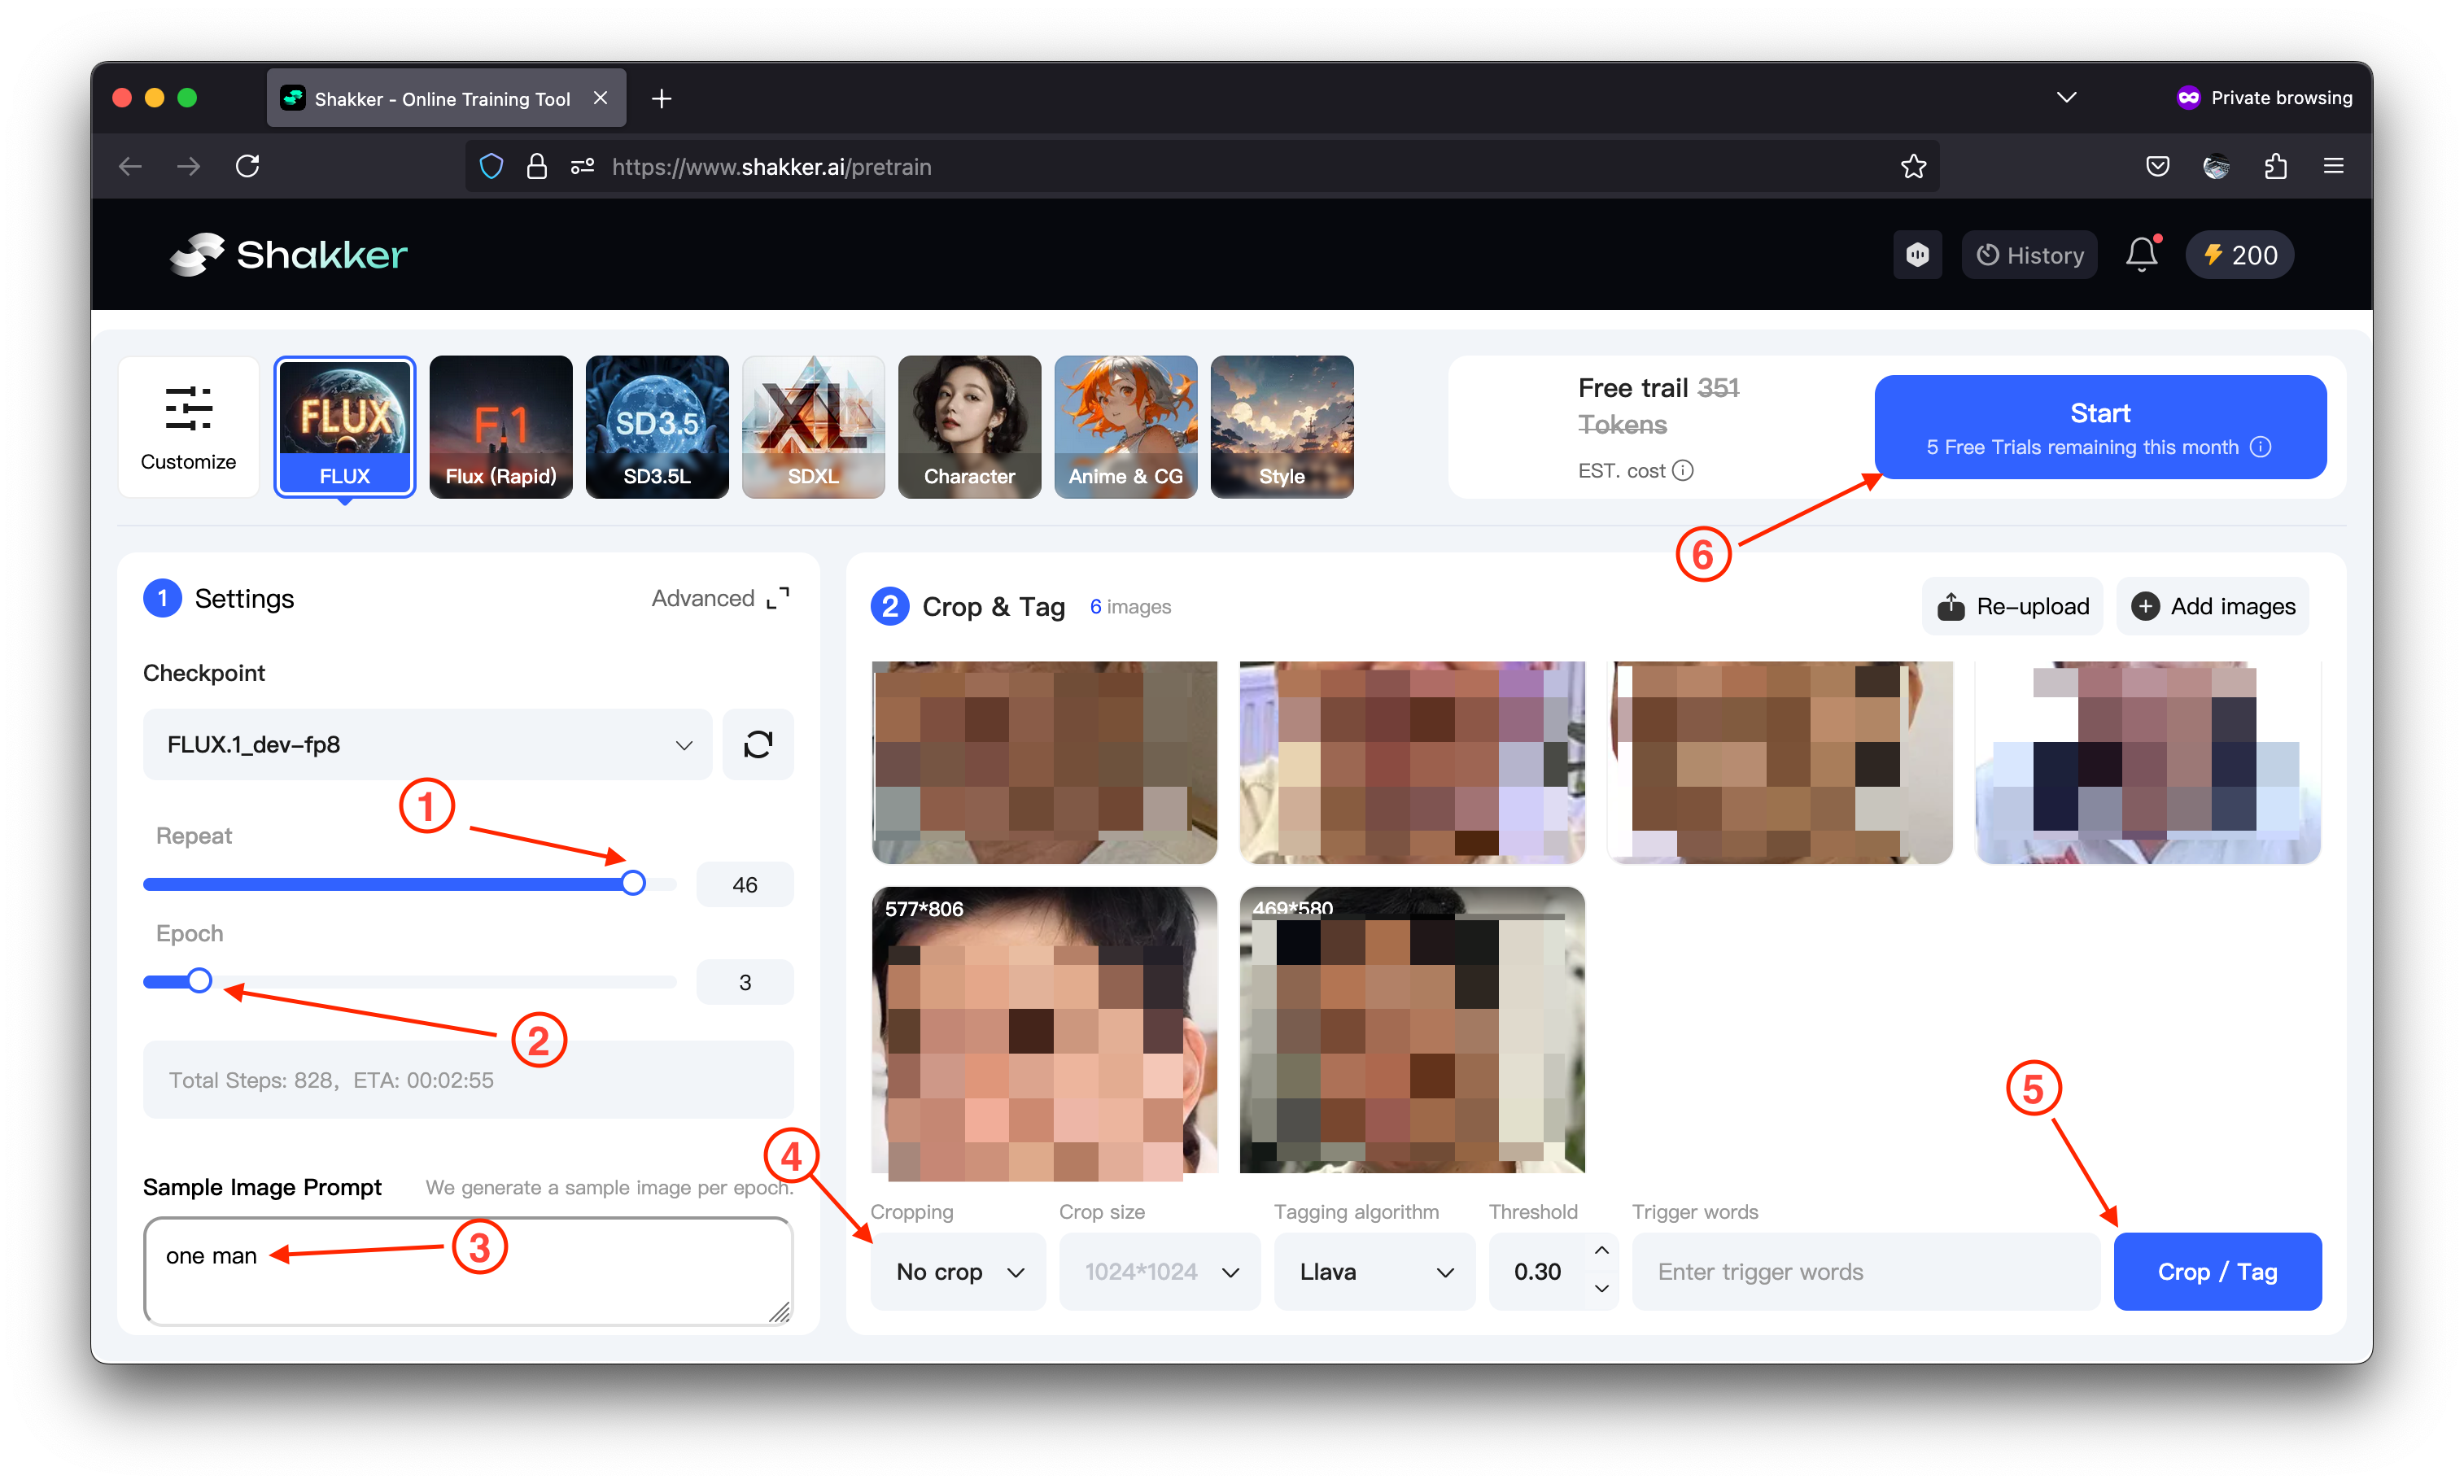2464x1484 pixels.
Task: Click the feedback icon beside History
Action: [x=1917, y=254]
